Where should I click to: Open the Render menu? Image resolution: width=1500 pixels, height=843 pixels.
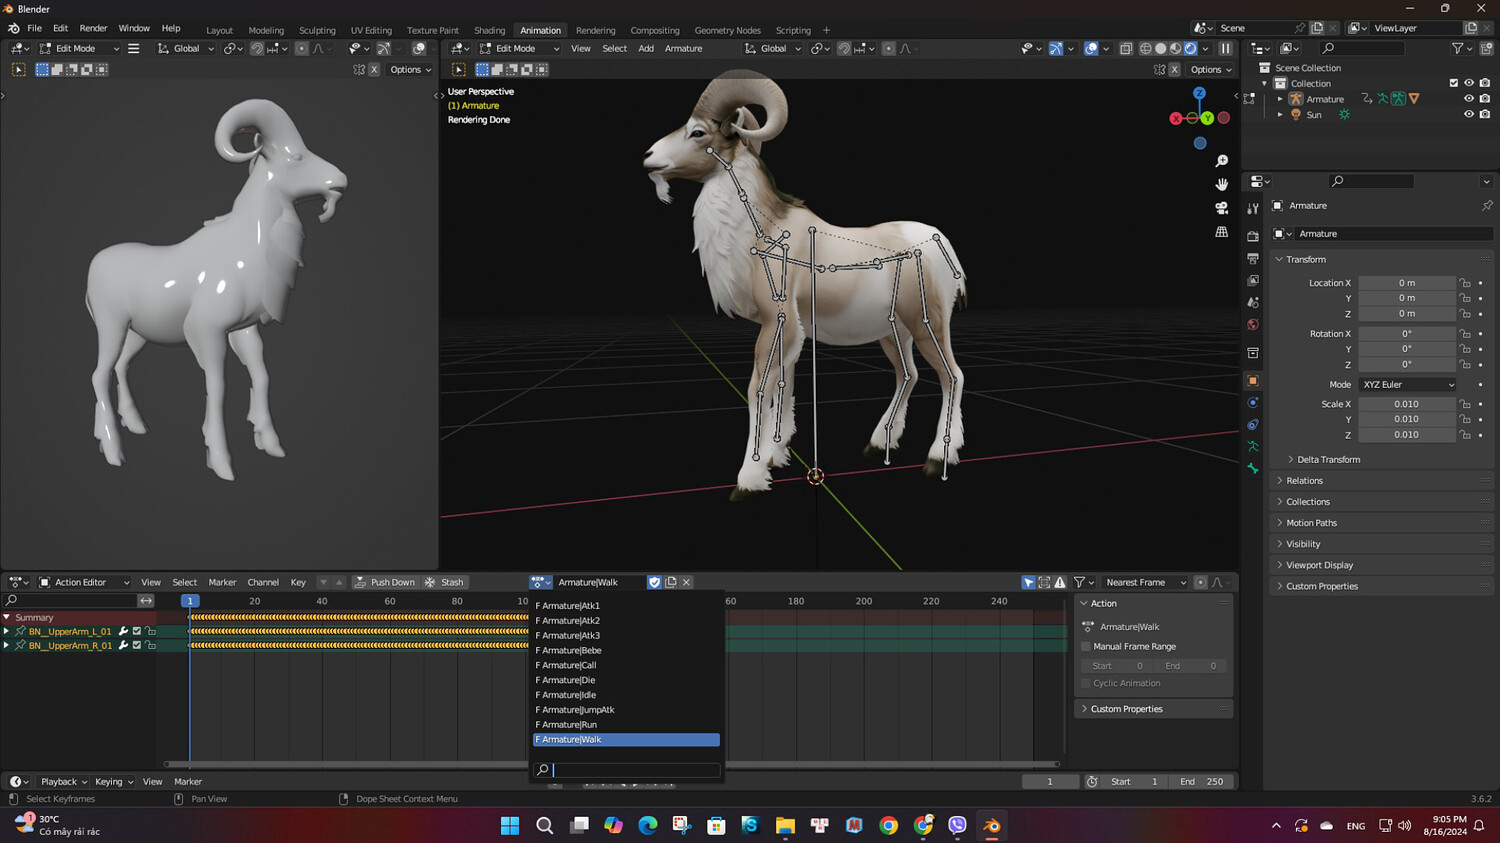coord(93,28)
